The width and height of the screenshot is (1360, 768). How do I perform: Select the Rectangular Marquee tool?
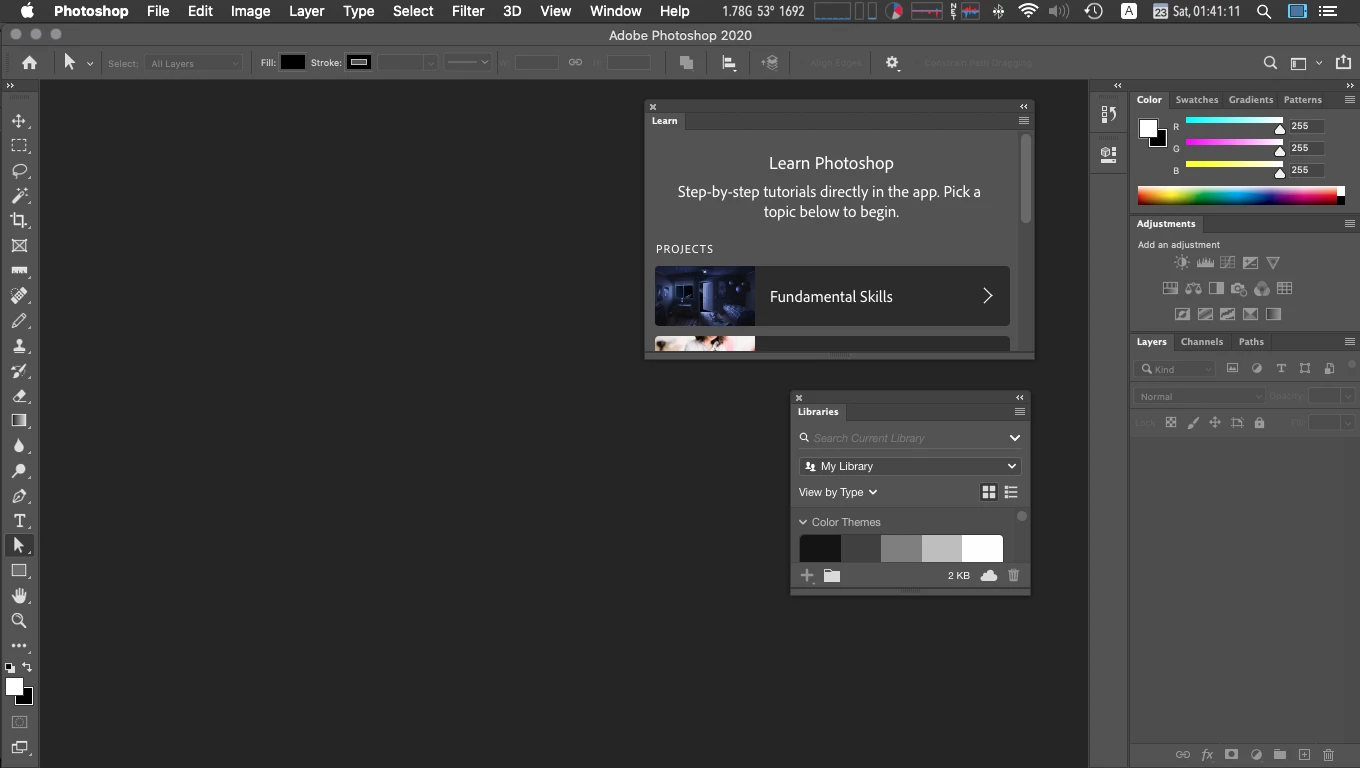pyautogui.click(x=19, y=146)
